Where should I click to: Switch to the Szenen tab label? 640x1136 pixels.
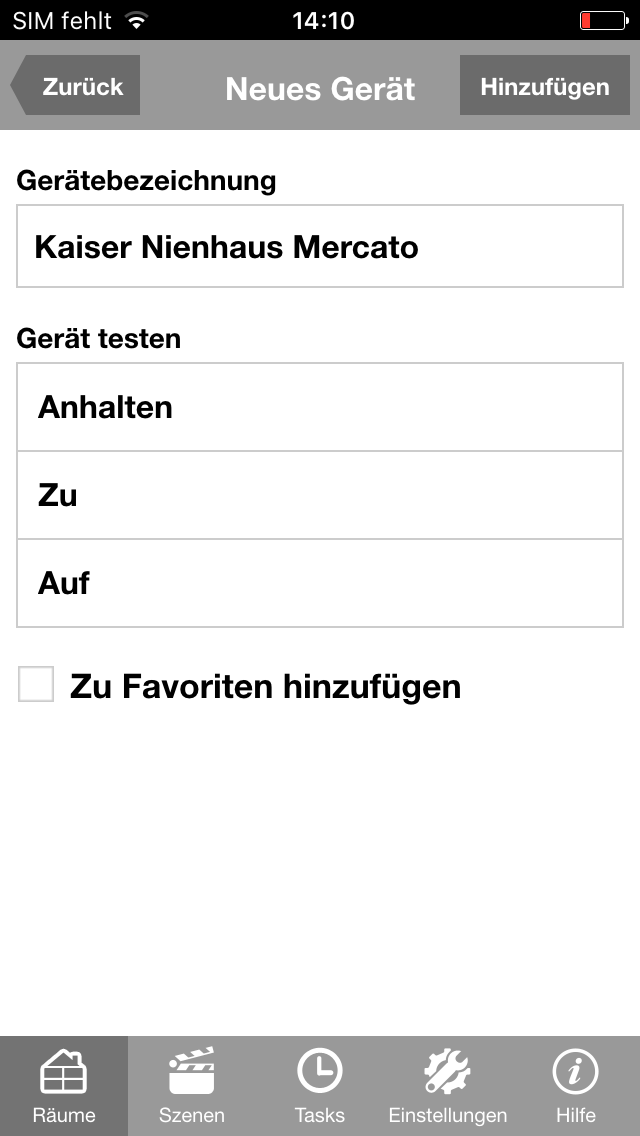click(192, 1115)
